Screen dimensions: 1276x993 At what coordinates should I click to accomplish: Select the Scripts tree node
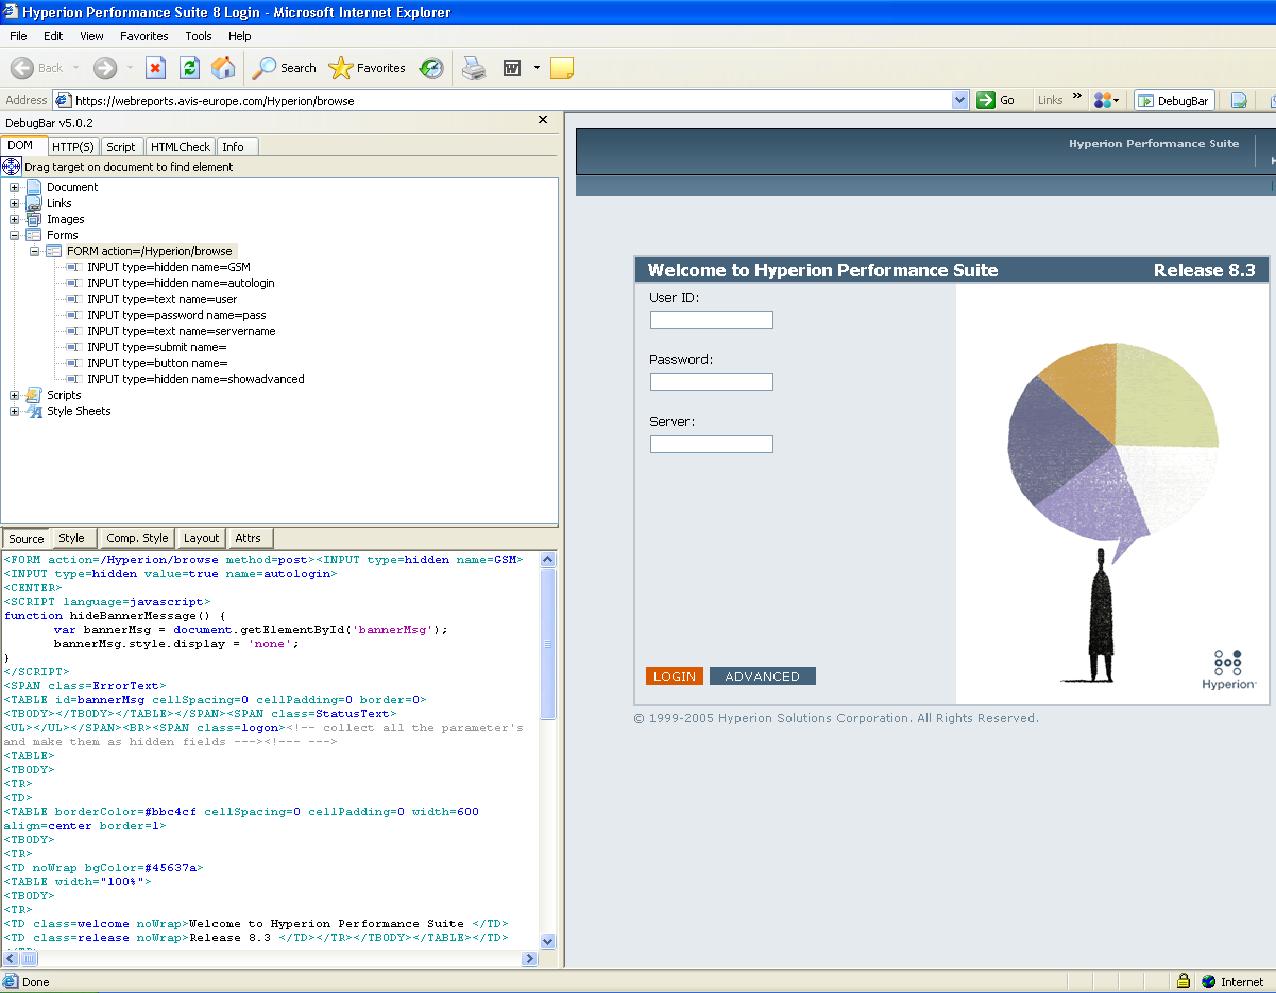point(64,395)
